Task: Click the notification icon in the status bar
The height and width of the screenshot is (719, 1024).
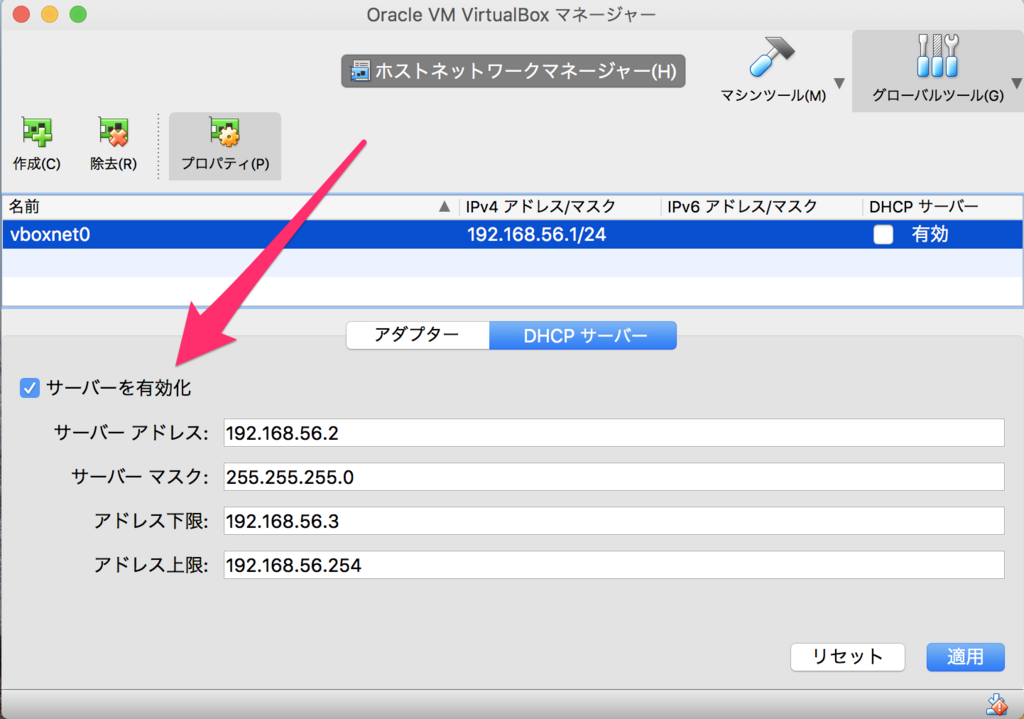Action: 997,705
